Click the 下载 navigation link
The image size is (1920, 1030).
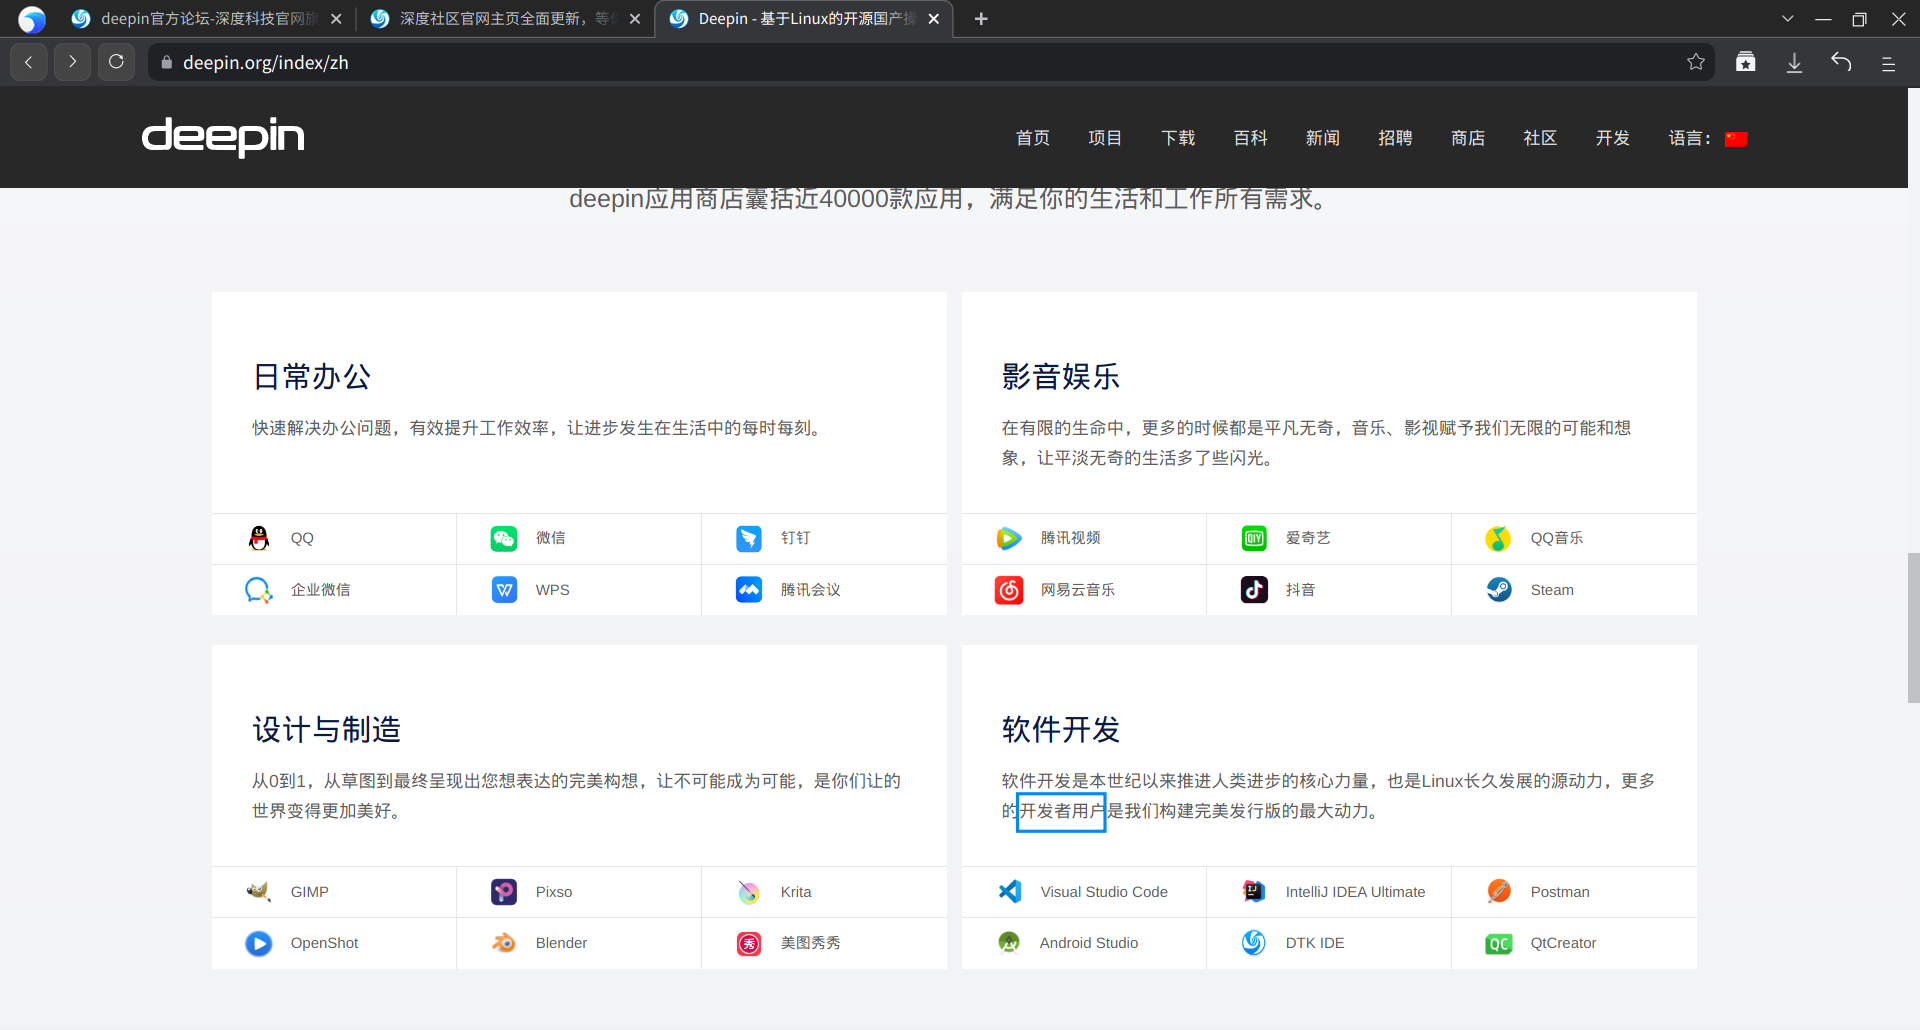point(1177,138)
